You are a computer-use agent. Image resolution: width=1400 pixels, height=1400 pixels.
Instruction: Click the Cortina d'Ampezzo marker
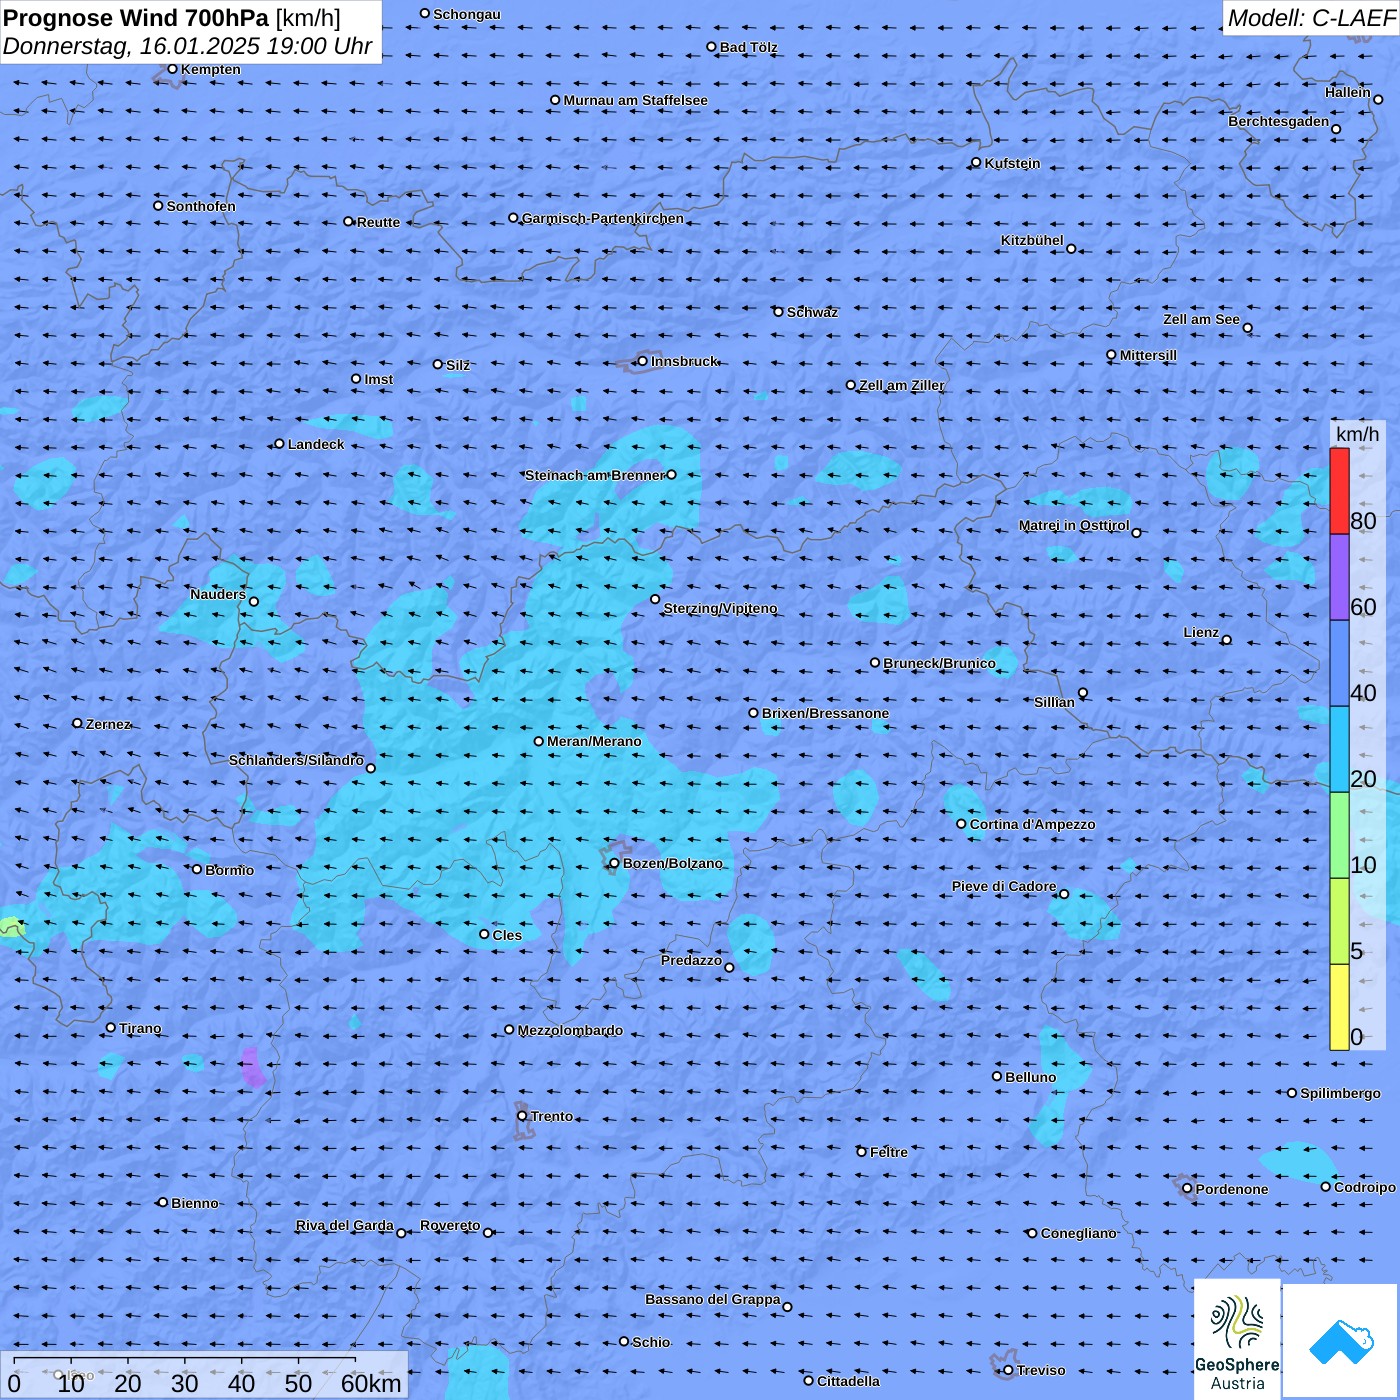(x=961, y=824)
